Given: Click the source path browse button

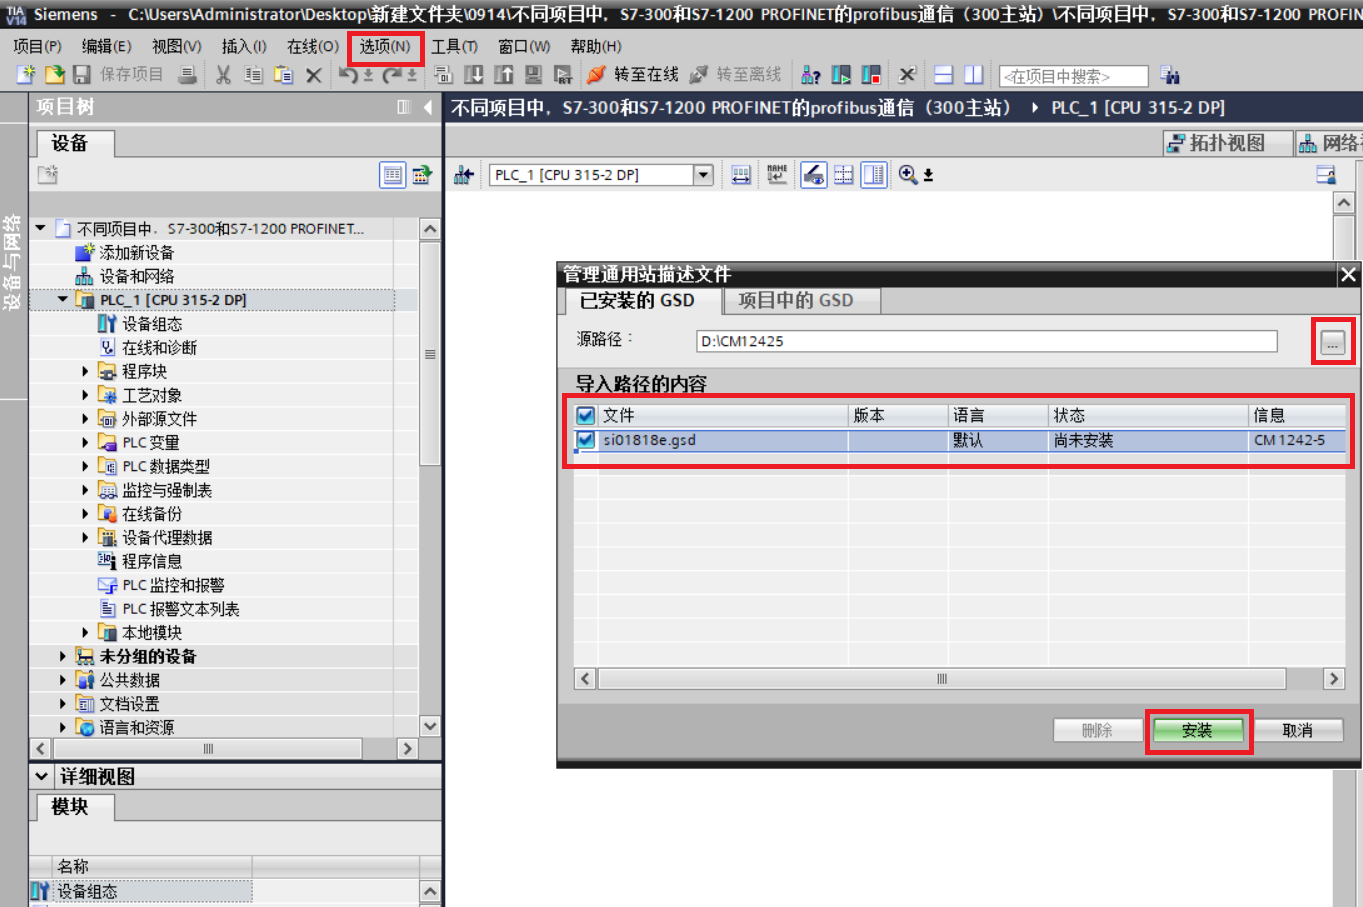Looking at the screenshot, I should pos(1332,342).
